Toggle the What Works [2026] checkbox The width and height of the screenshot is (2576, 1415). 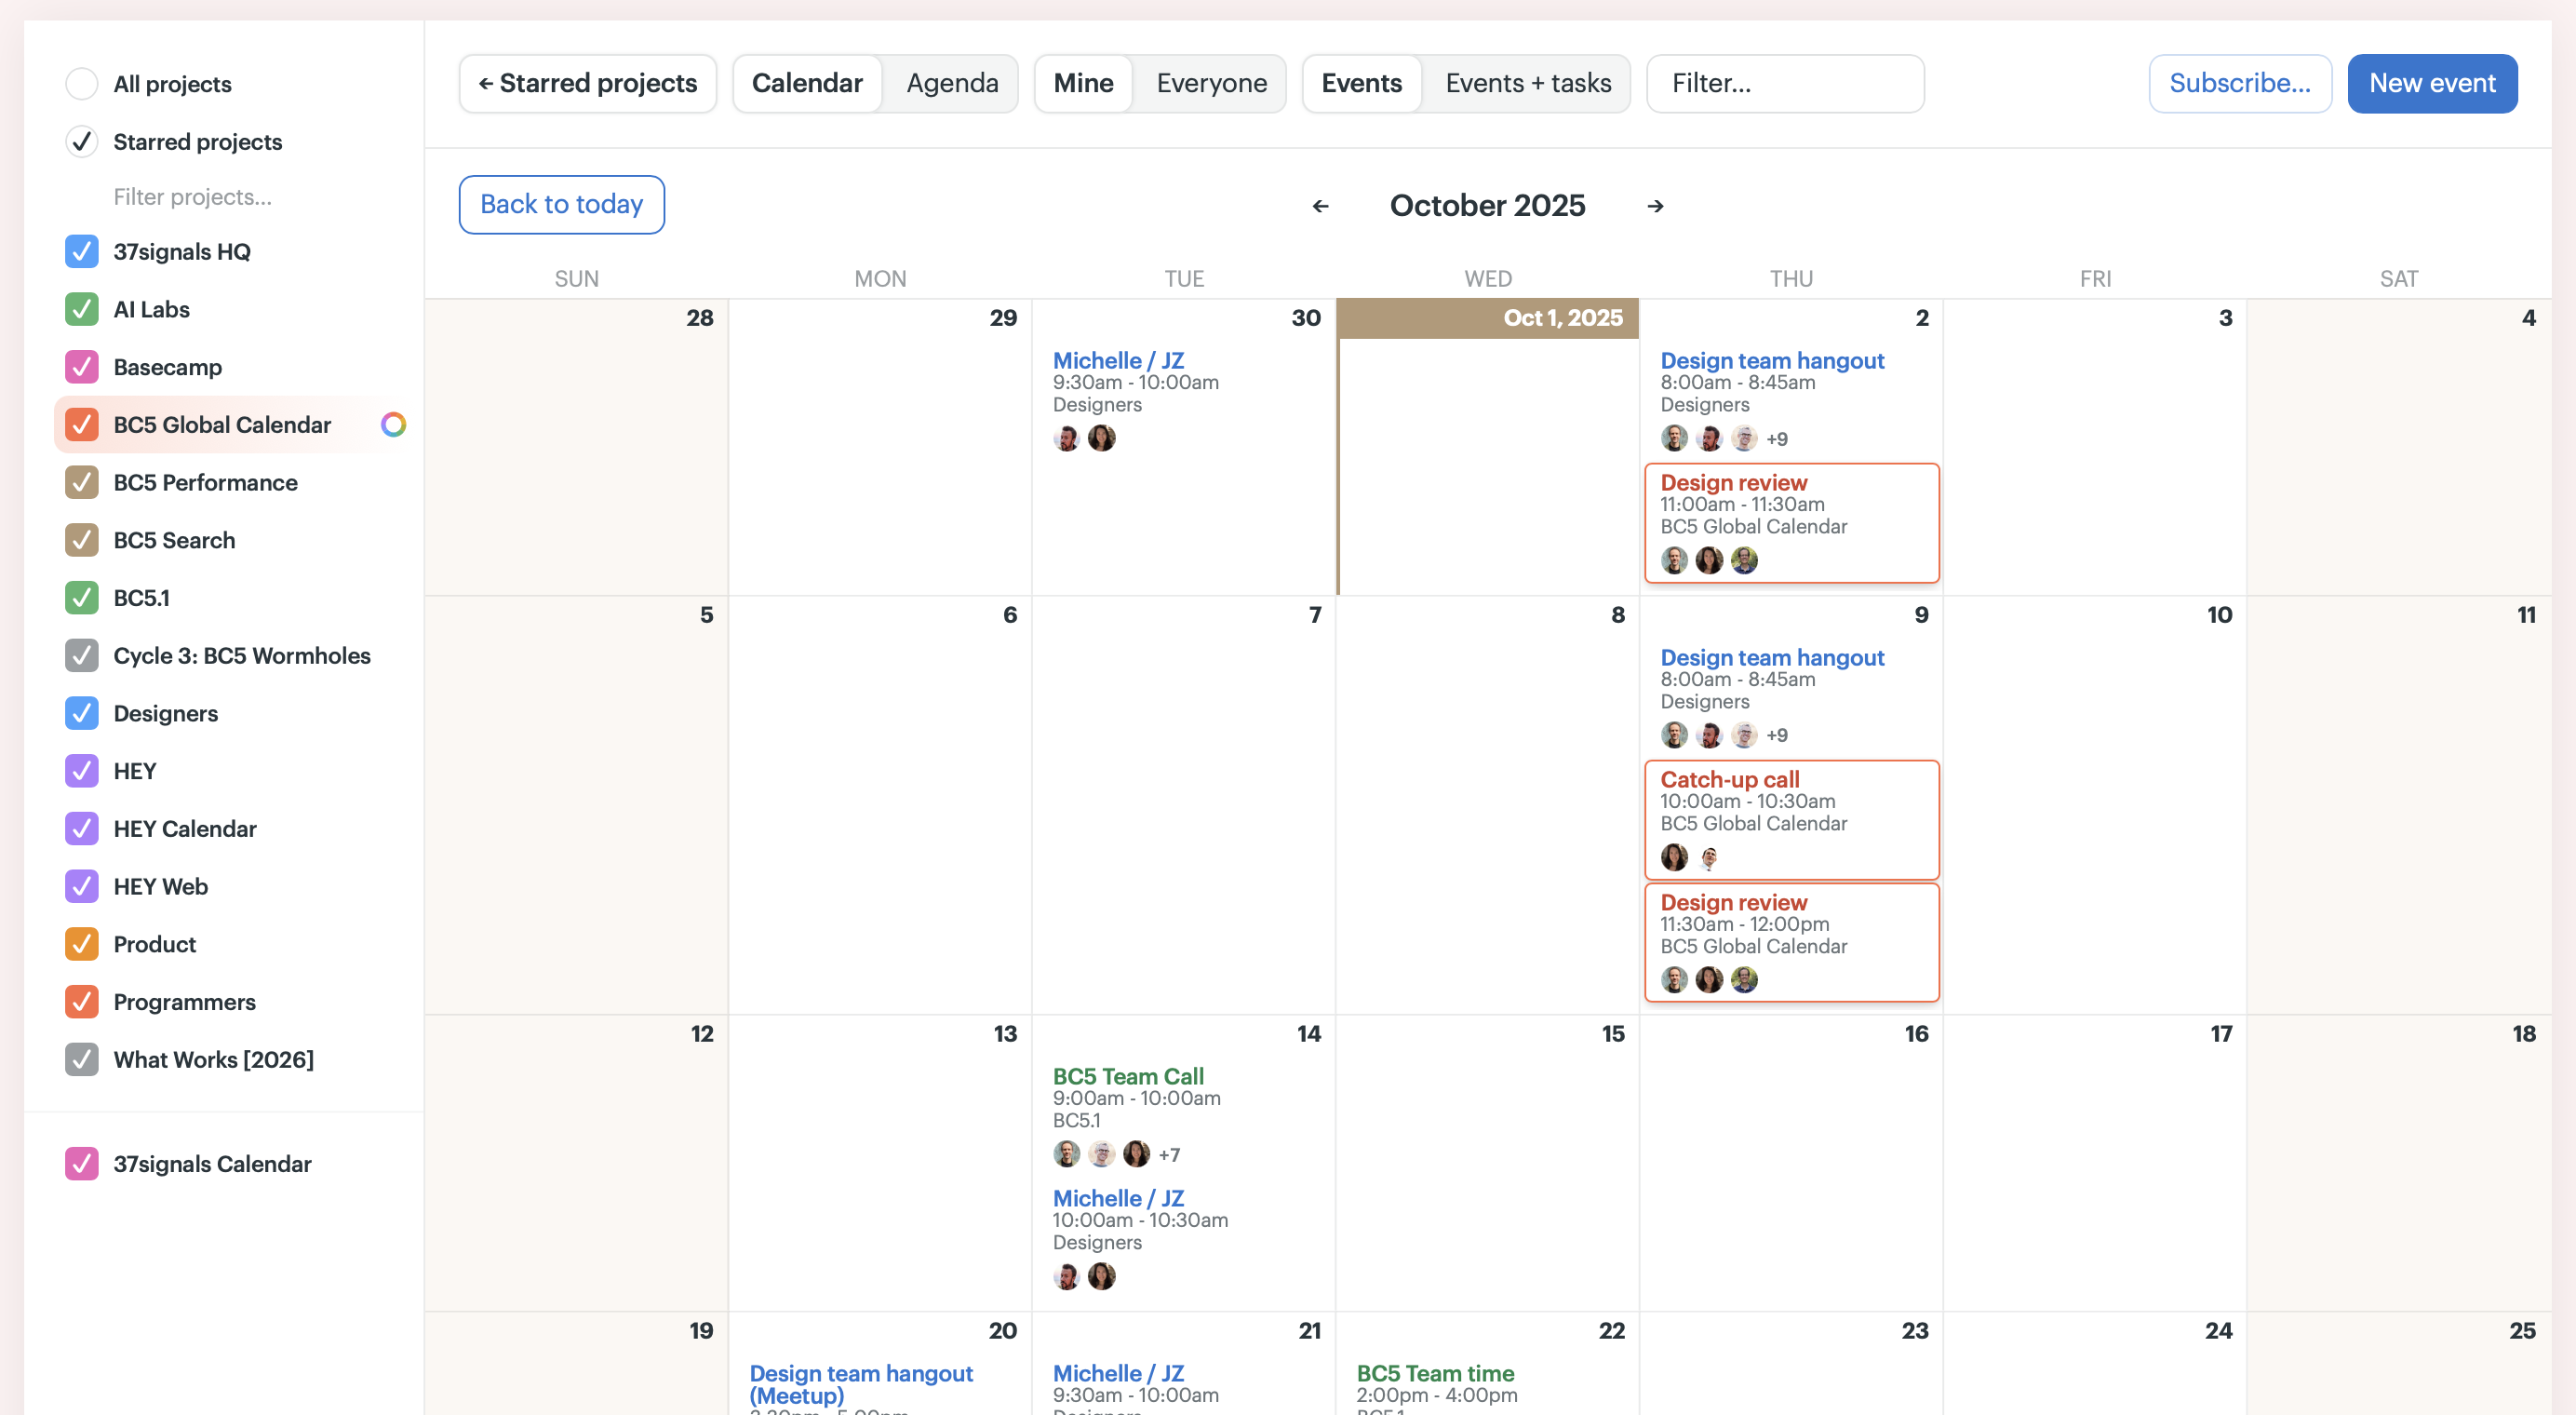point(82,1059)
